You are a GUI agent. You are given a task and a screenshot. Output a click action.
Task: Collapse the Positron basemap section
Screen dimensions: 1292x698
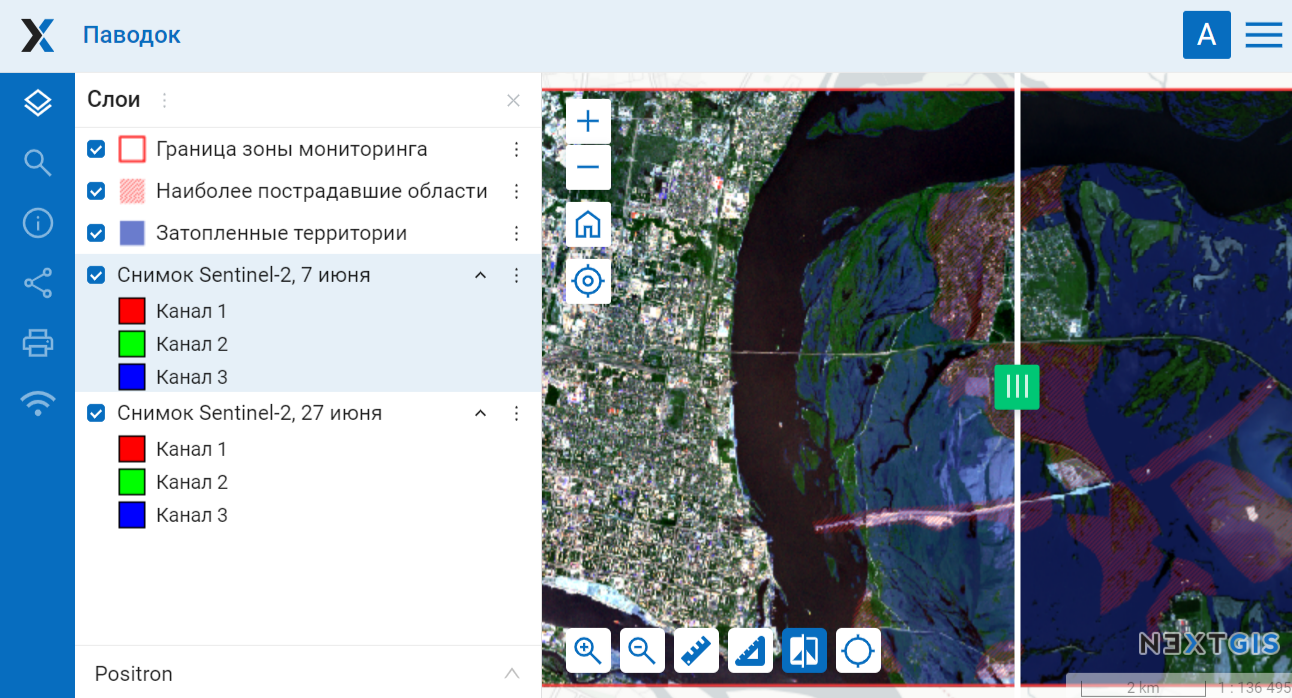[x=511, y=673]
